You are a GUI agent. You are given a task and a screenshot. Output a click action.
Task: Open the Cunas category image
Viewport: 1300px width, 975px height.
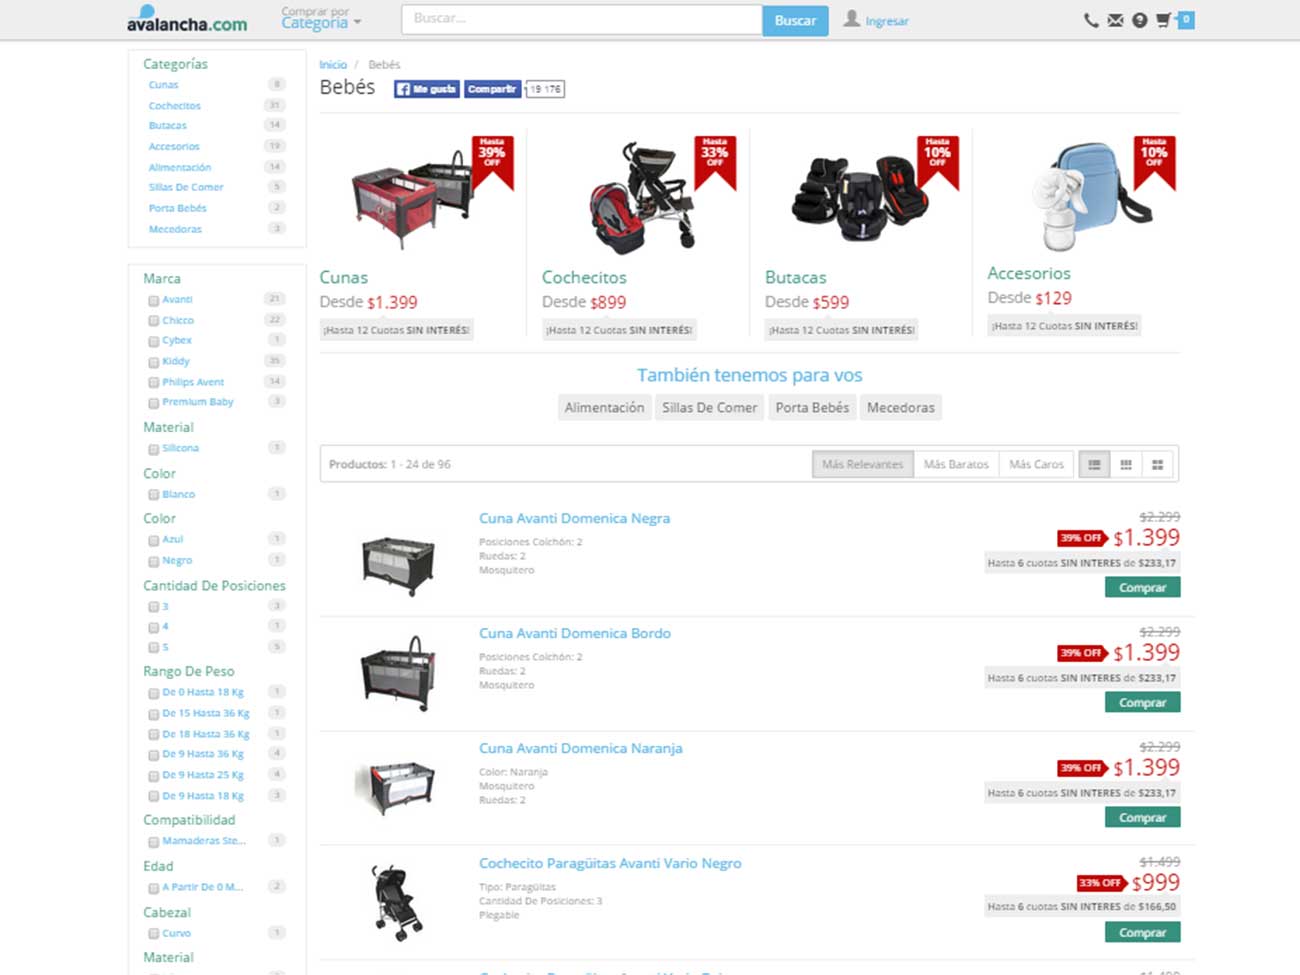(x=412, y=200)
